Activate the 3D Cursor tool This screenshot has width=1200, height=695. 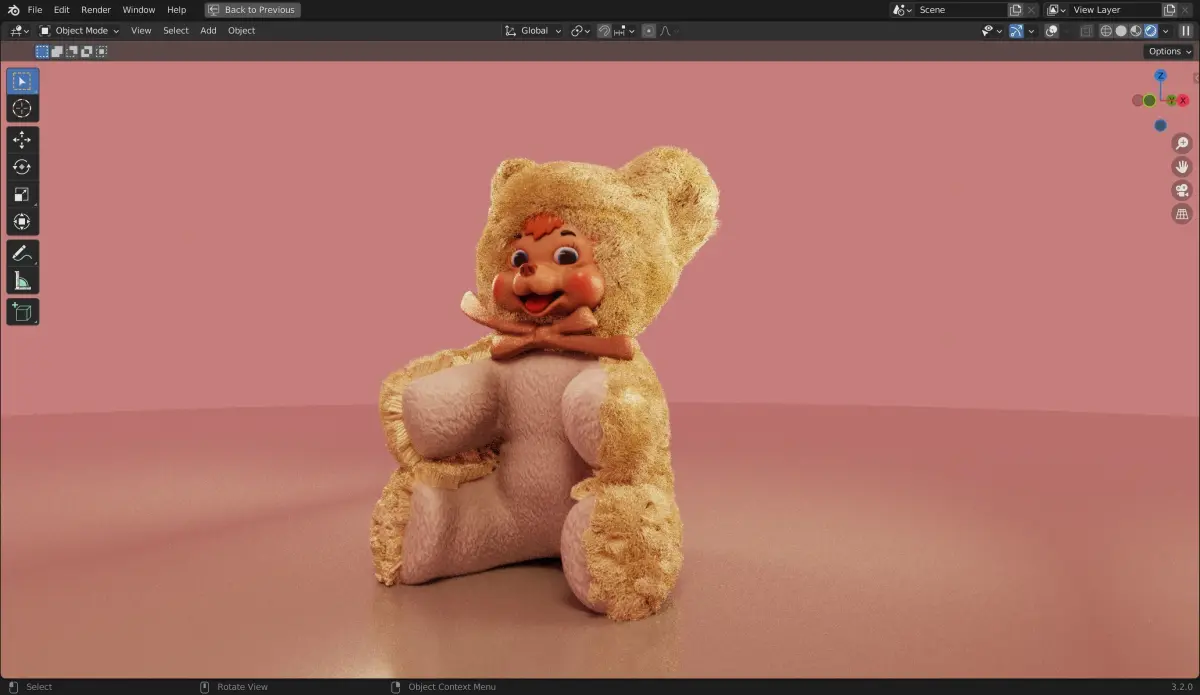(x=22, y=108)
